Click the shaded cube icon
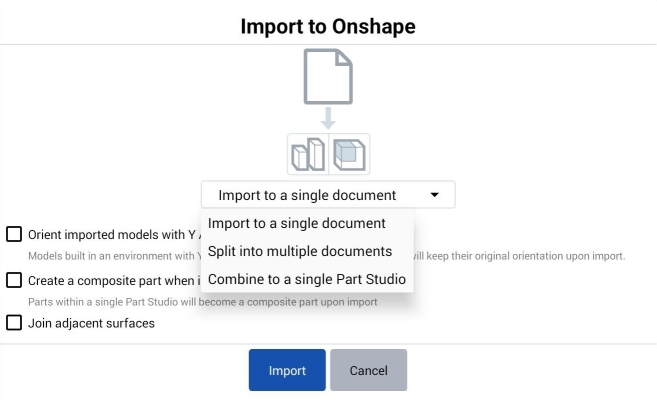 click(349, 155)
